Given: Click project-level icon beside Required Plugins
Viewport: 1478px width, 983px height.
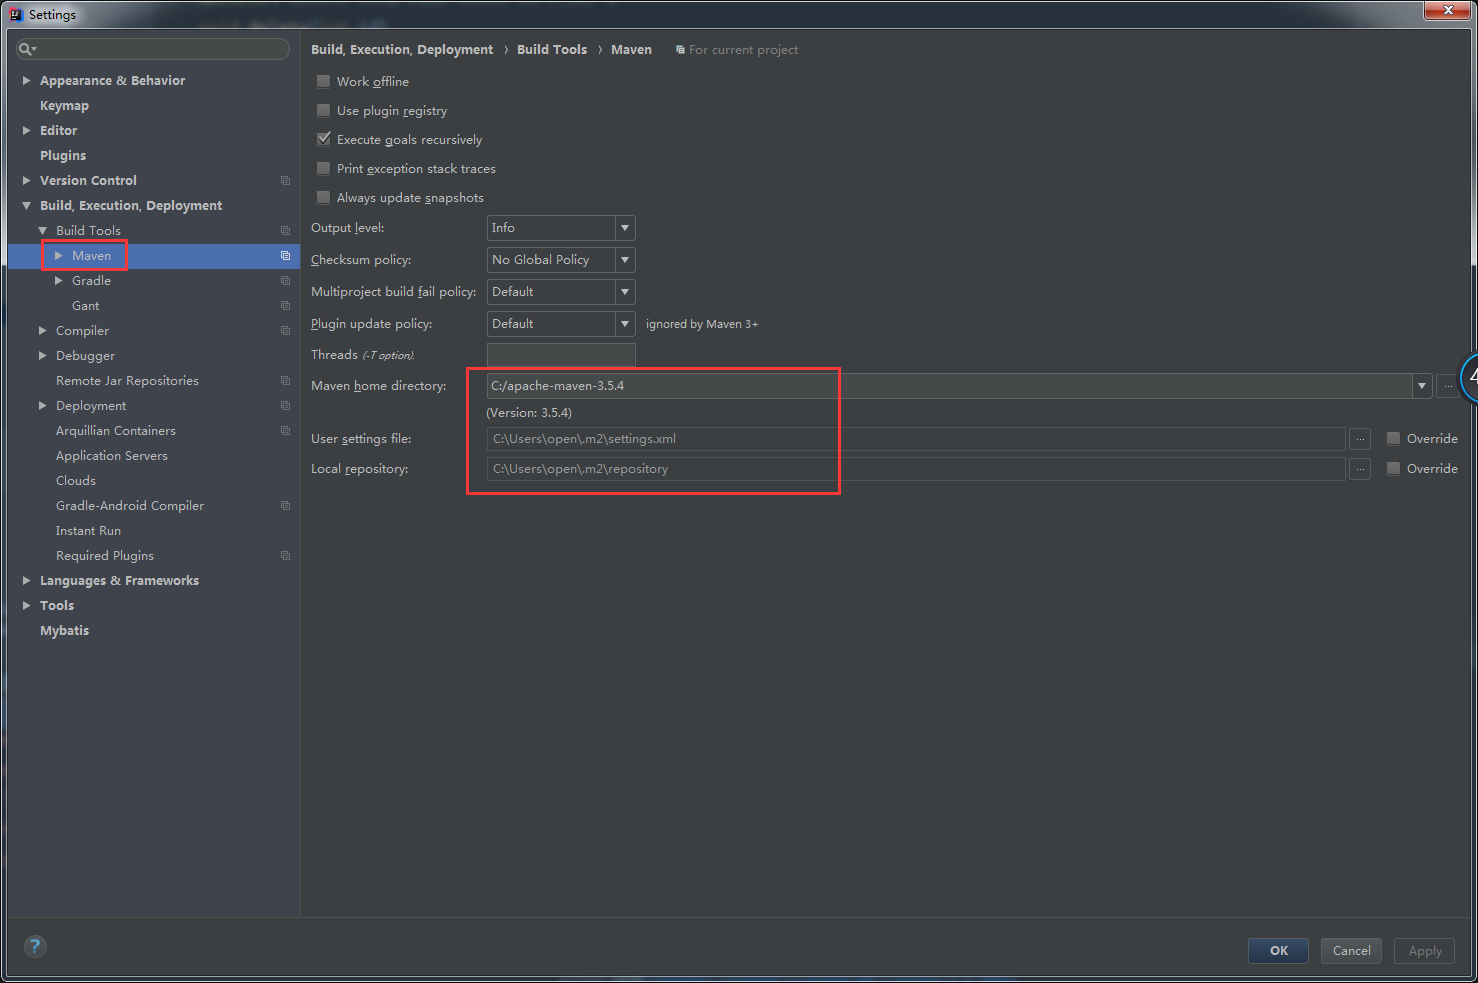Looking at the screenshot, I should tap(285, 556).
